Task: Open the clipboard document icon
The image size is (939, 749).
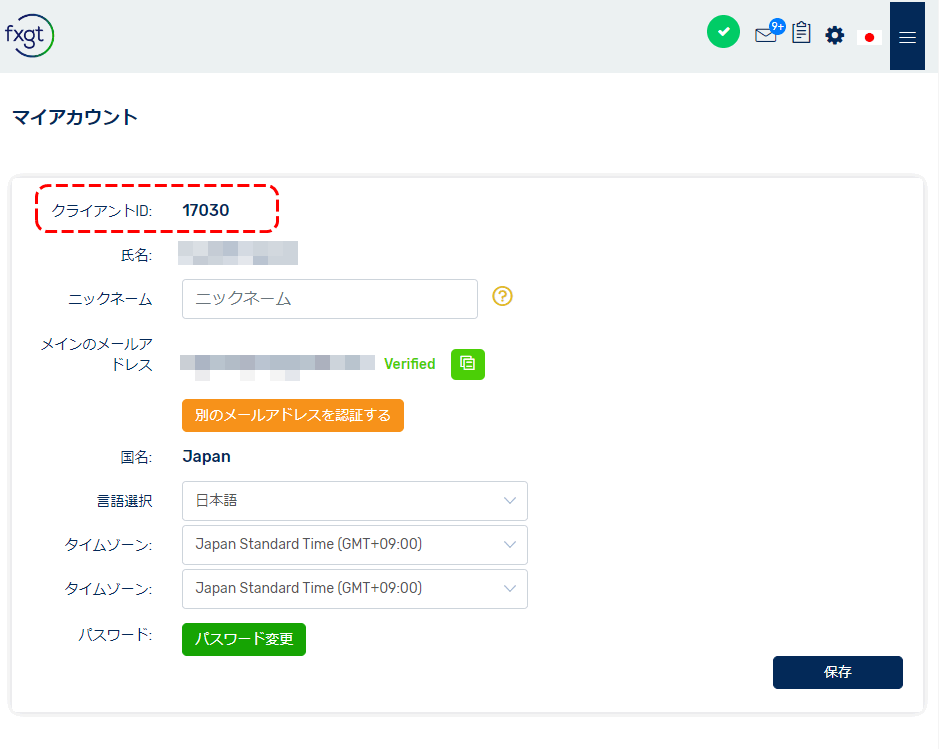Action: [x=801, y=32]
